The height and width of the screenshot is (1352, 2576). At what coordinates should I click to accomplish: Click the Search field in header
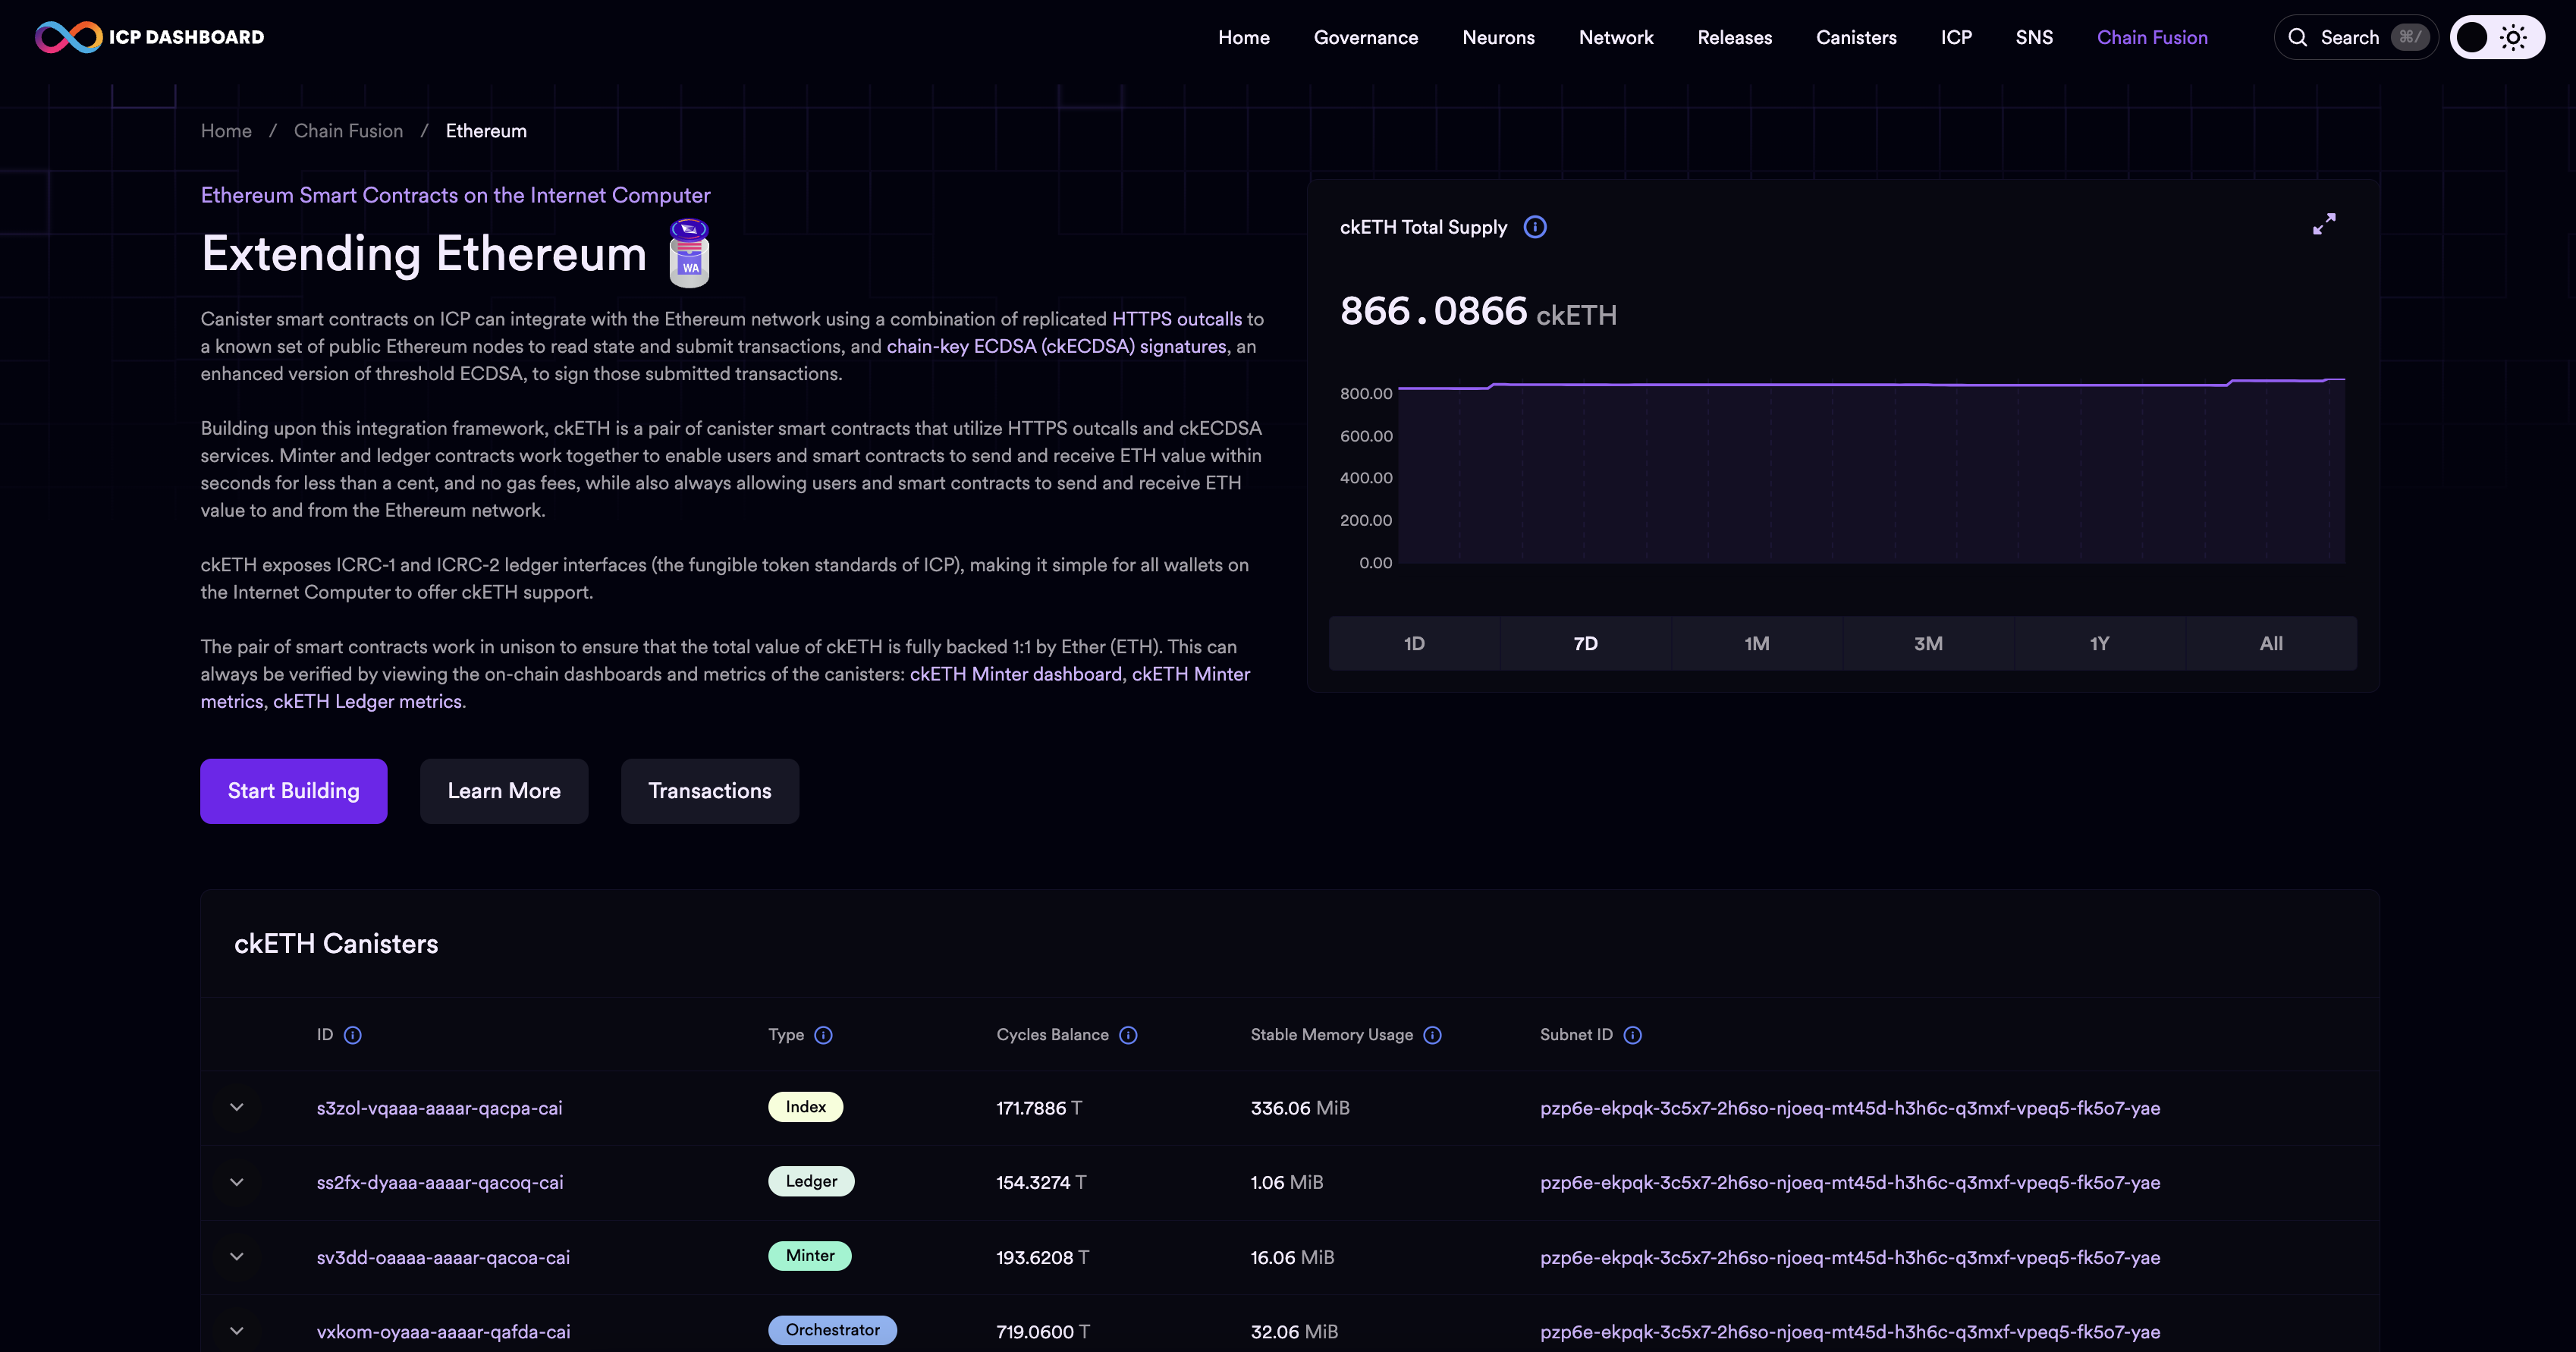[2355, 37]
